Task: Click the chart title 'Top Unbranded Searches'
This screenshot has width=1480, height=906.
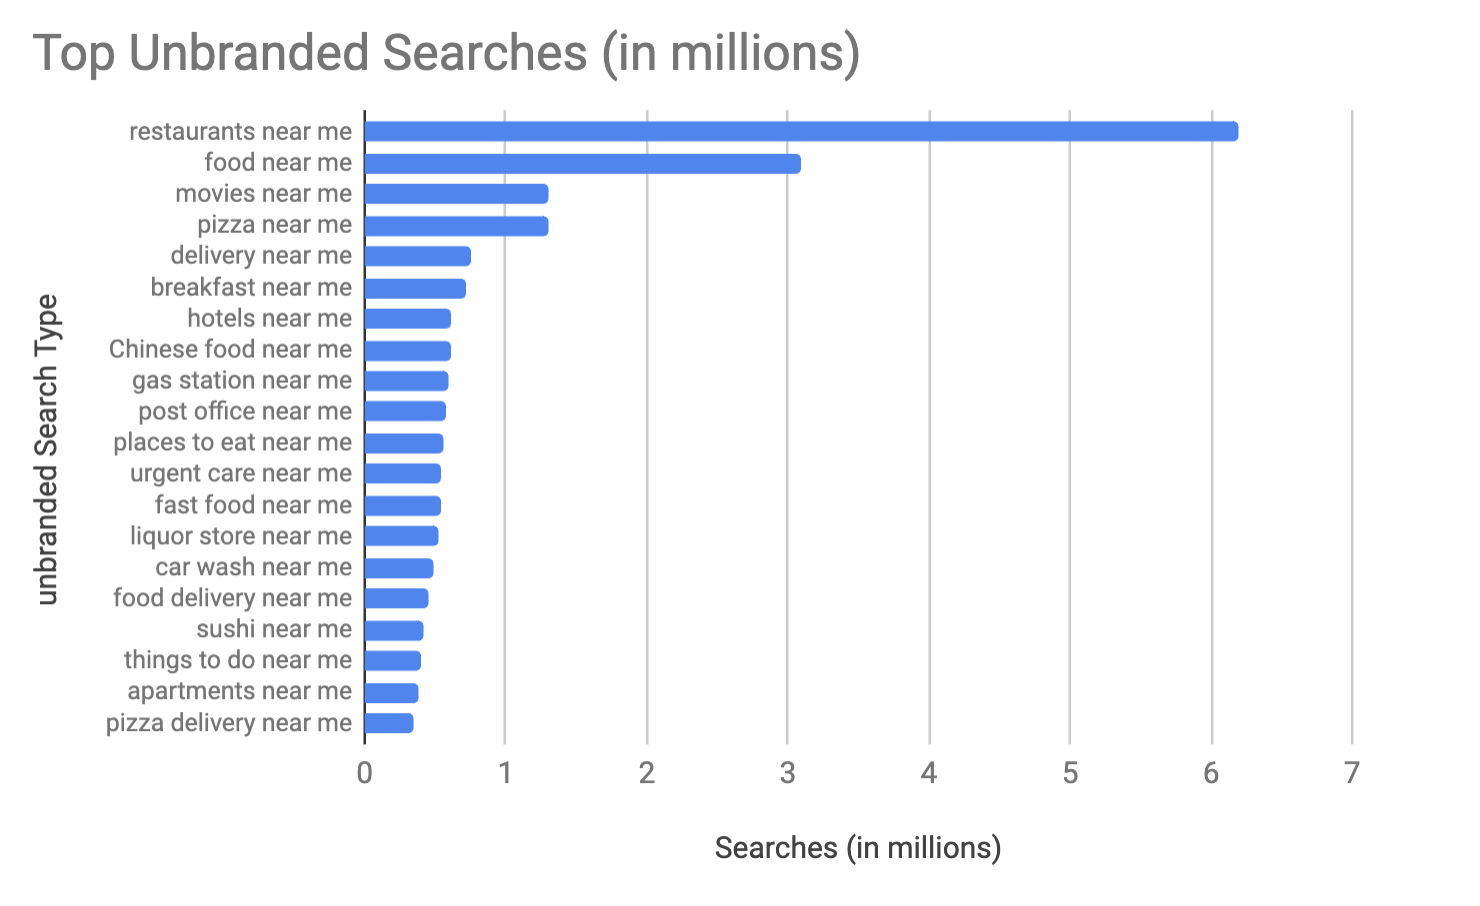Action: point(447,53)
